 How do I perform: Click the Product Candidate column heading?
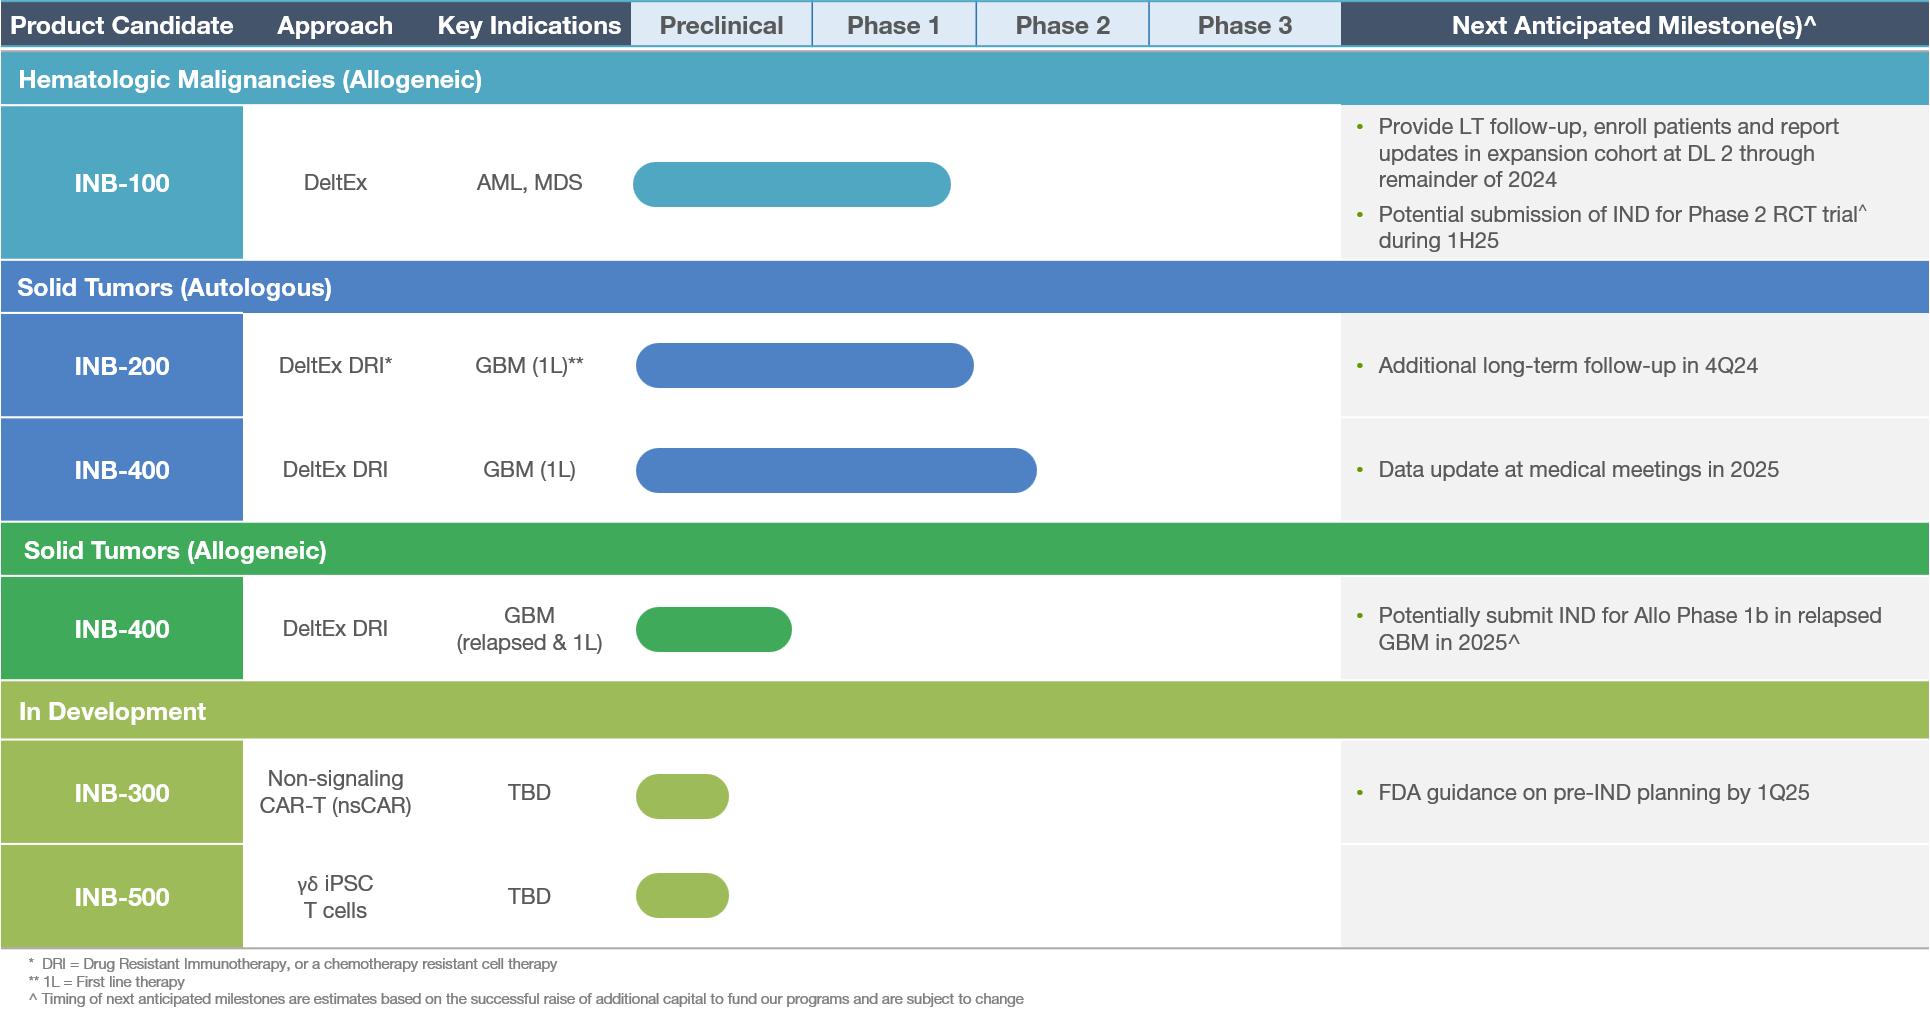pyautogui.click(x=122, y=25)
